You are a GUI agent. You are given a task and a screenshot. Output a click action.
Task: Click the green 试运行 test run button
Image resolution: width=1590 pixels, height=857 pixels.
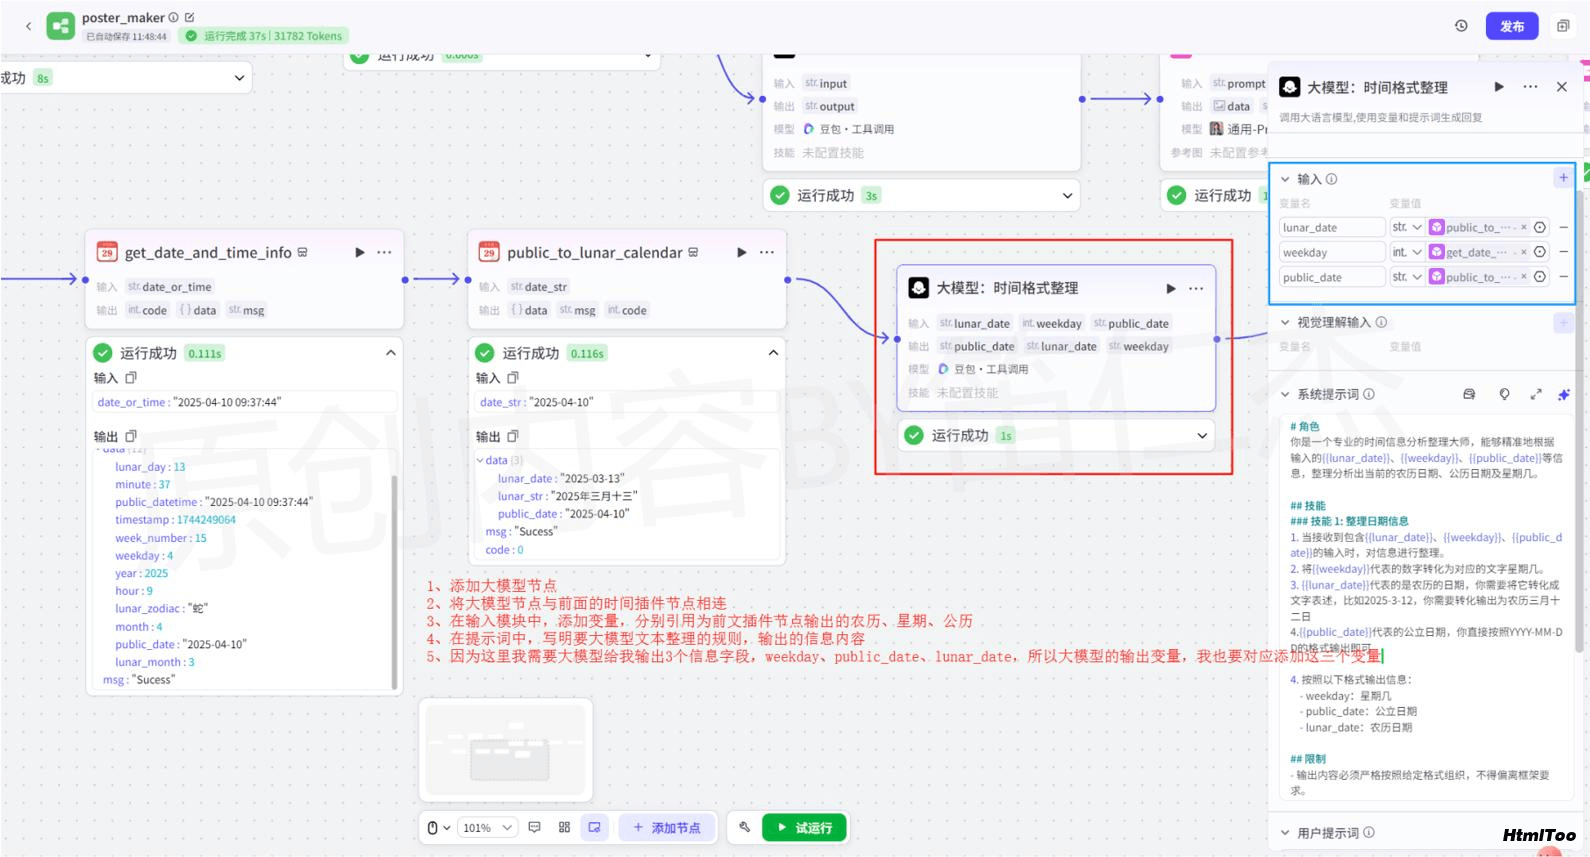pos(805,828)
